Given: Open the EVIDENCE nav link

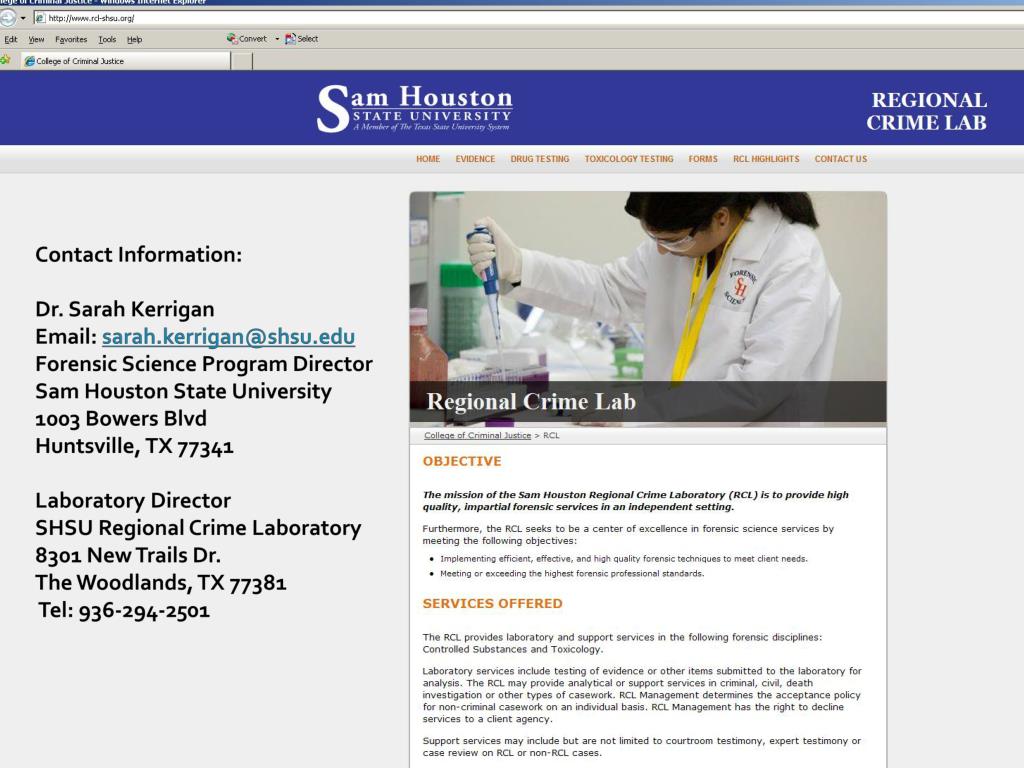Looking at the screenshot, I should (475, 159).
